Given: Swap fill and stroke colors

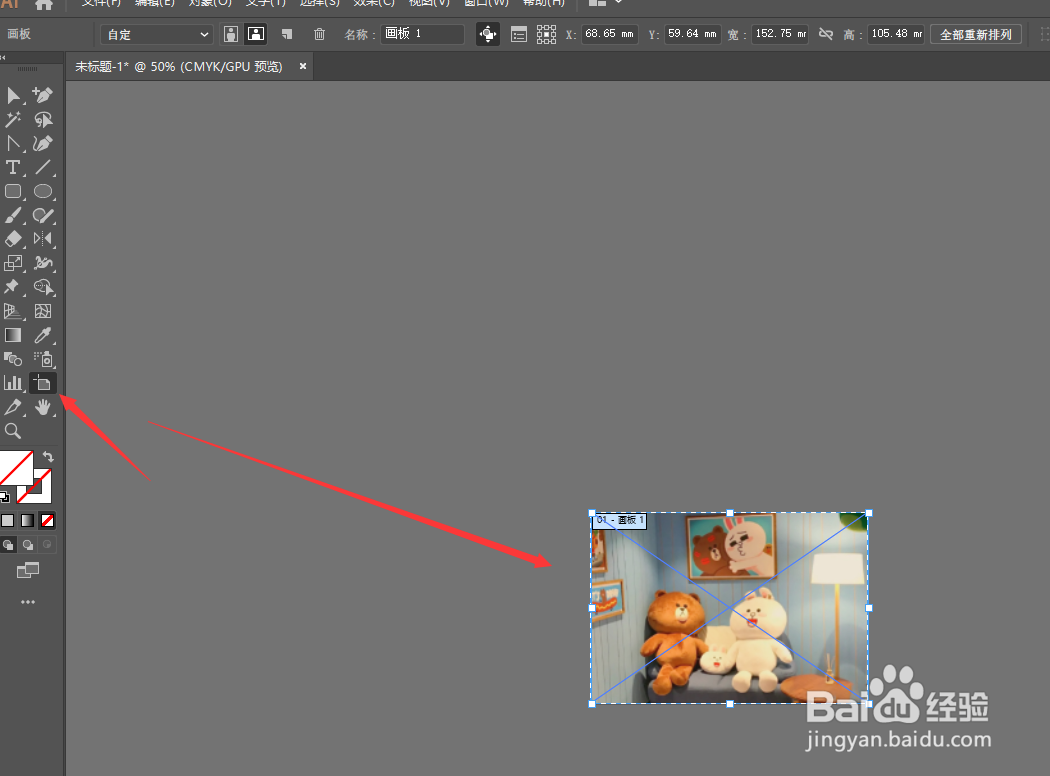Looking at the screenshot, I should (x=48, y=457).
